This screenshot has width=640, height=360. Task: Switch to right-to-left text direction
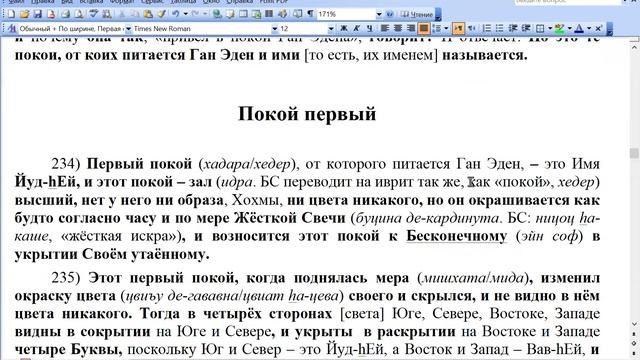click(472, 29)
